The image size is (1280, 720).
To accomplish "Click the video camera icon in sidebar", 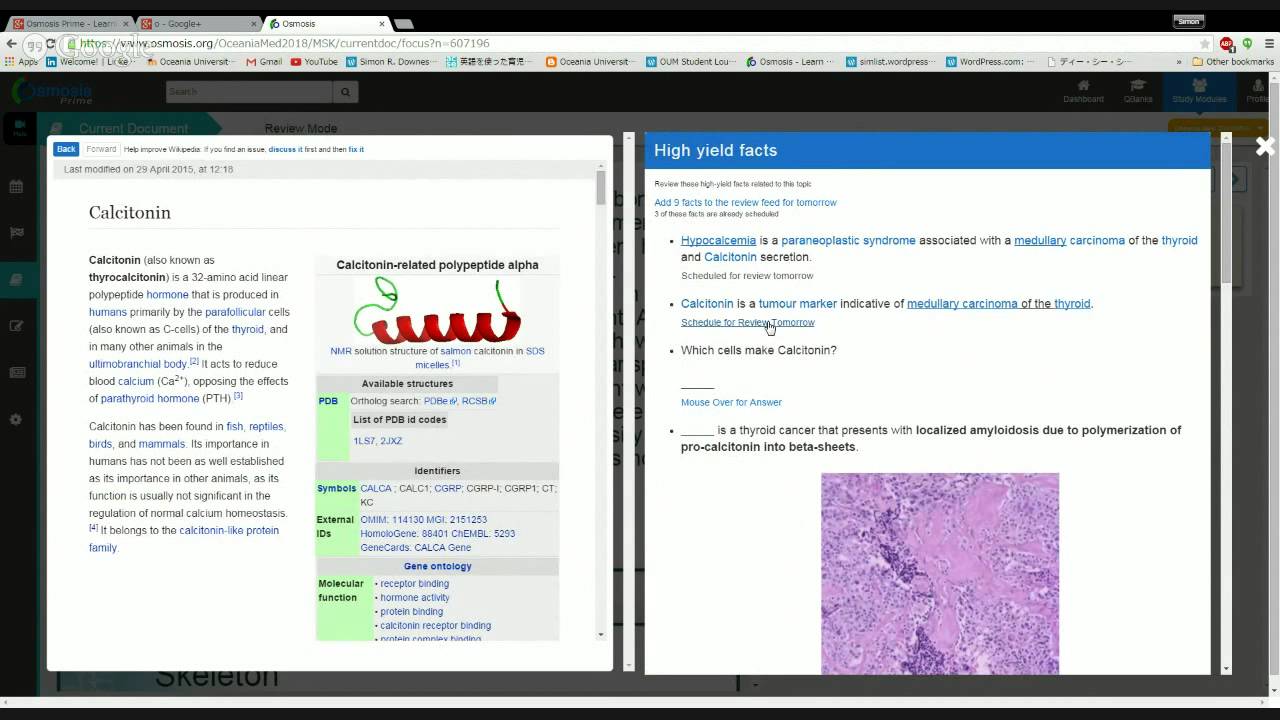I will coord(20,128).
